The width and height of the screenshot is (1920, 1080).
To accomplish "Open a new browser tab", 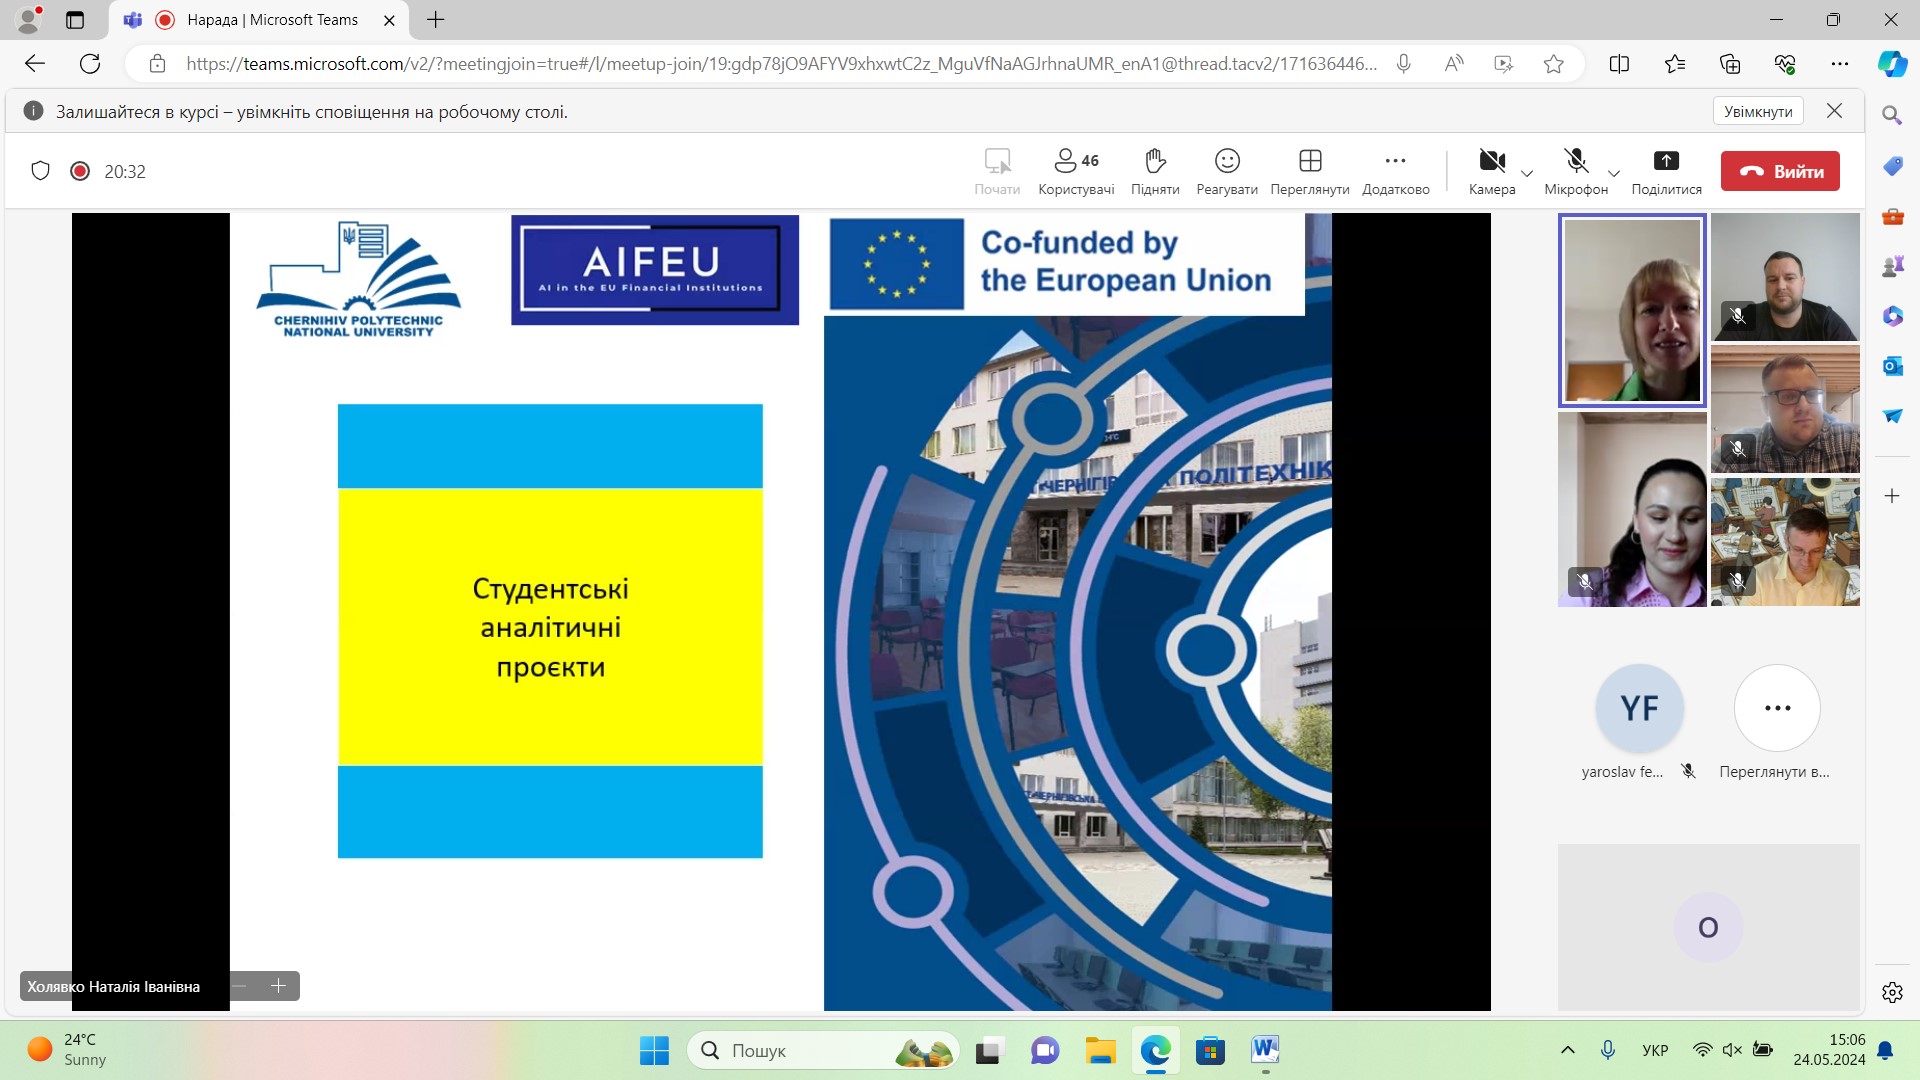I will [x=436, y=20].
